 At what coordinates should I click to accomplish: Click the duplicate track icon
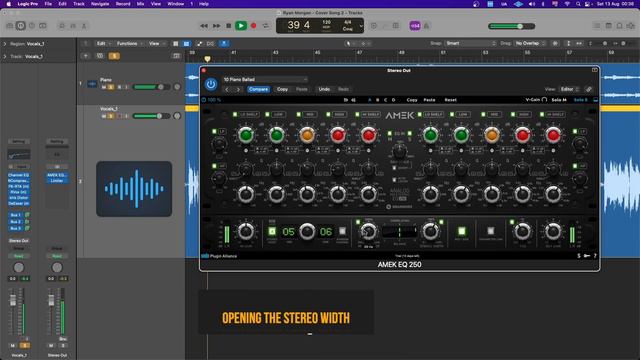pyautogui.click(x=100, y=56)
